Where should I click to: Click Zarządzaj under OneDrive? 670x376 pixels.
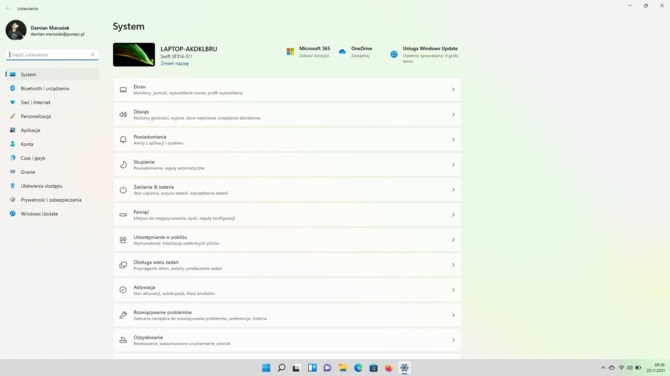pos(360,56)
